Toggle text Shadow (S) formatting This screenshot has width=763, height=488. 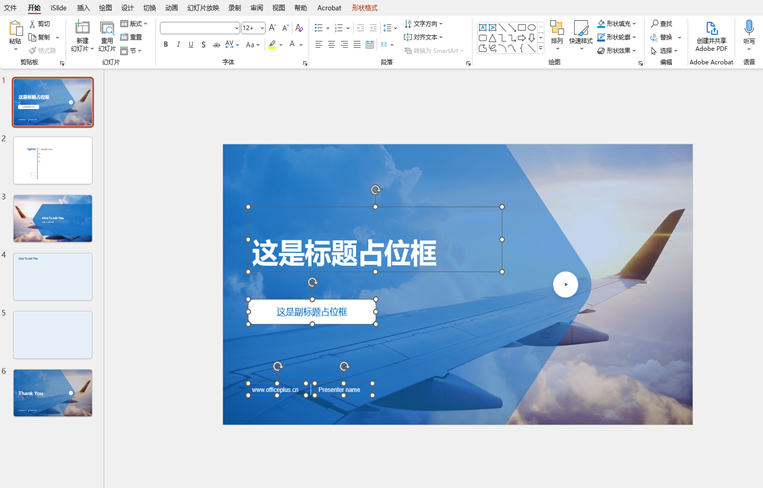point(203,44)
